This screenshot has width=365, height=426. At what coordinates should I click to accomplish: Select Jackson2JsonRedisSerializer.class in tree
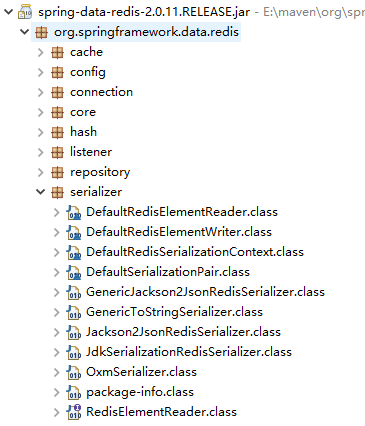coord(183,332)
